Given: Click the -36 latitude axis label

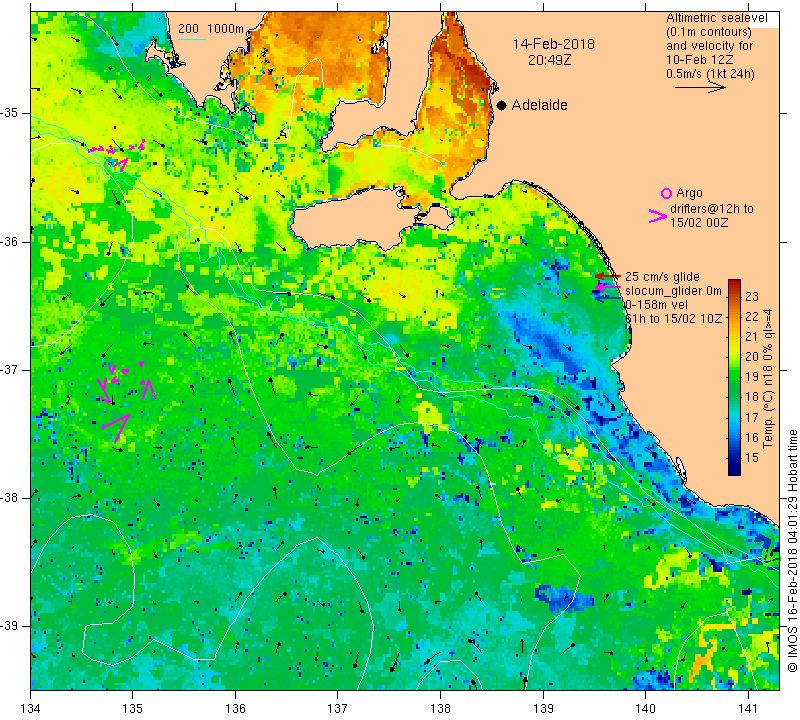Looking at the screenshot, I should tap(9, 241).
